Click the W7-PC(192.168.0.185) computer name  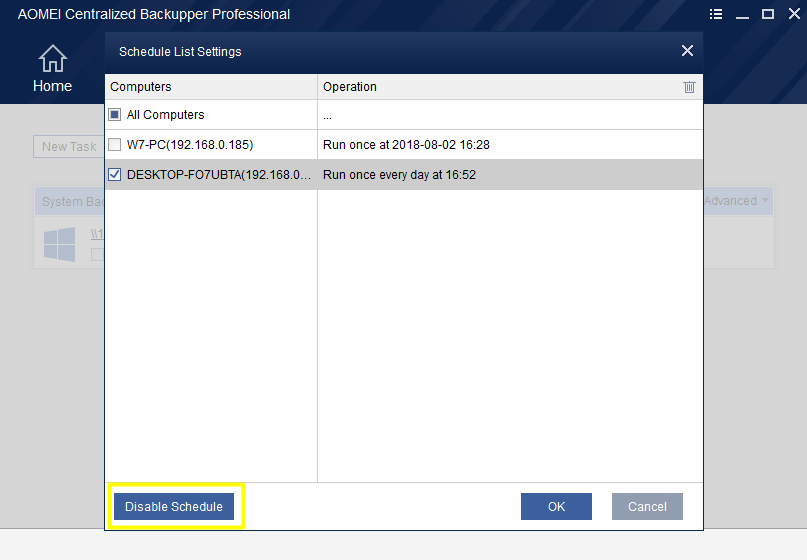click(190, 145)
